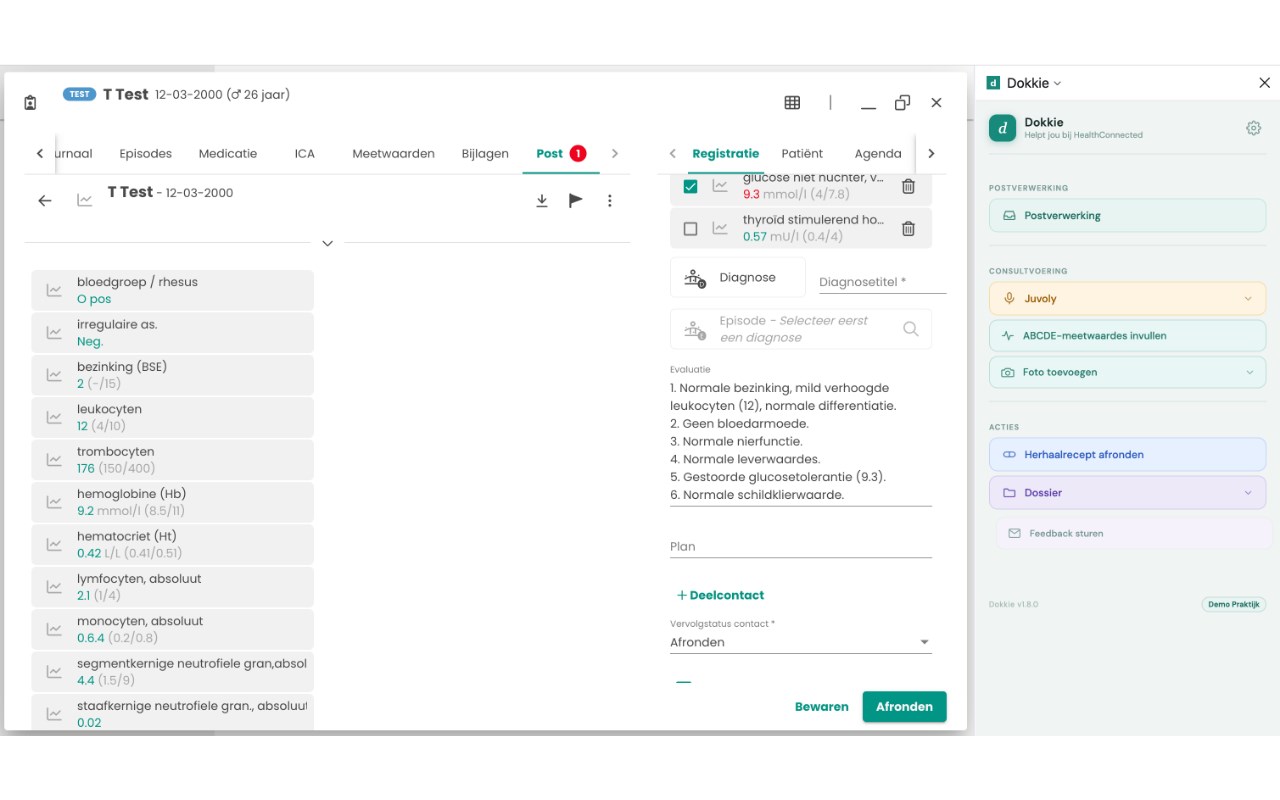Delete the thyroïd stimulerend hormoon entry

[x=908, y=228]
